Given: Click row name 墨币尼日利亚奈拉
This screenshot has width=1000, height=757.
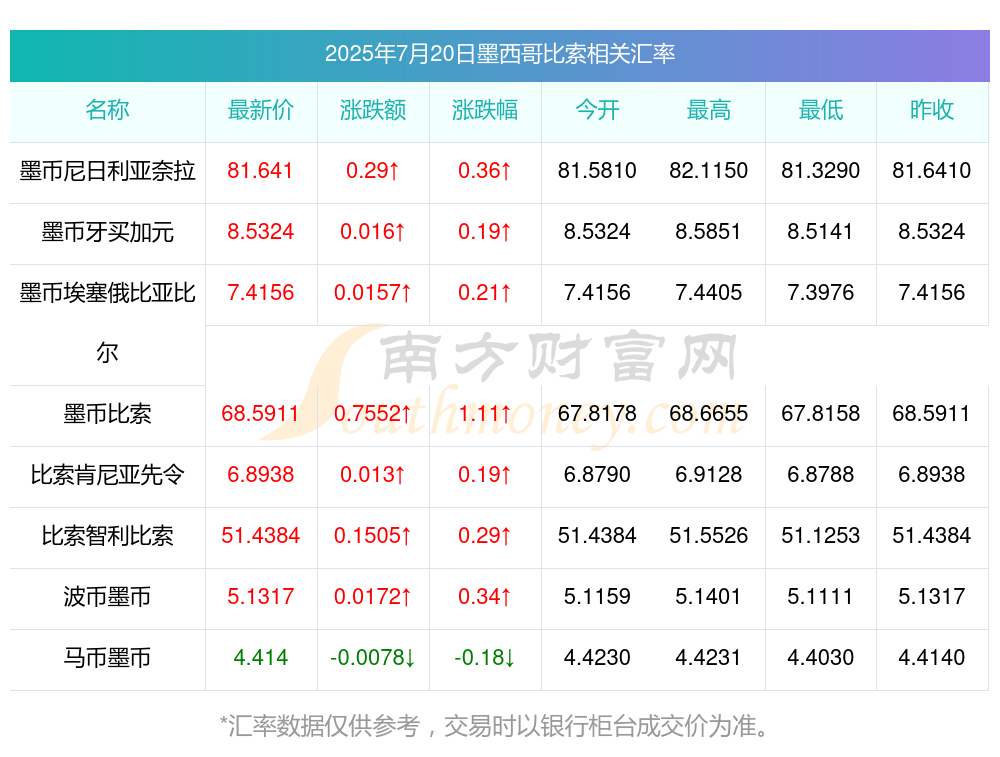Looking at the screenshot, I should 107,171.
